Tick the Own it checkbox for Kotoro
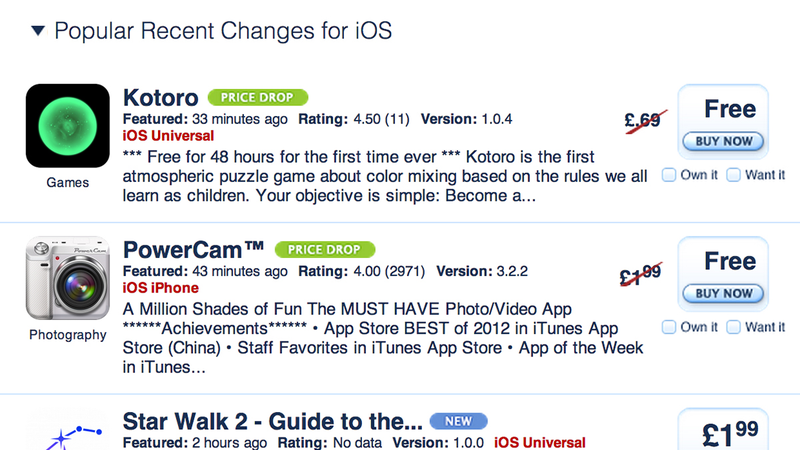 pyautogui.click(x=669, y=175)
